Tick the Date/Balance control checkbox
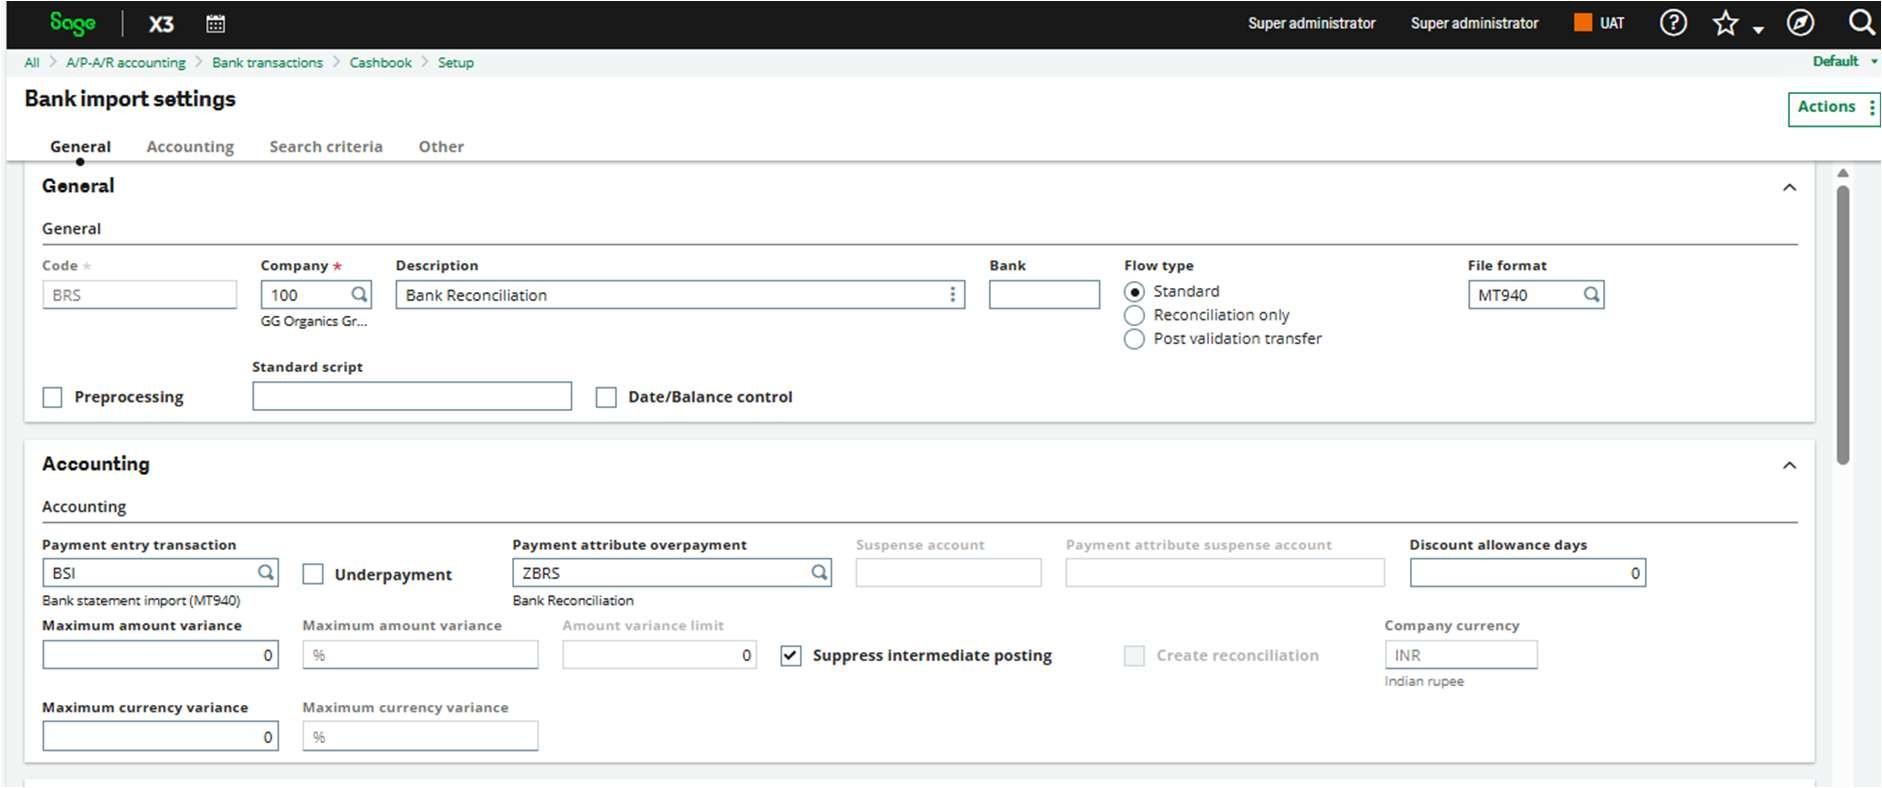1882x788 pixels. [606, 398]
